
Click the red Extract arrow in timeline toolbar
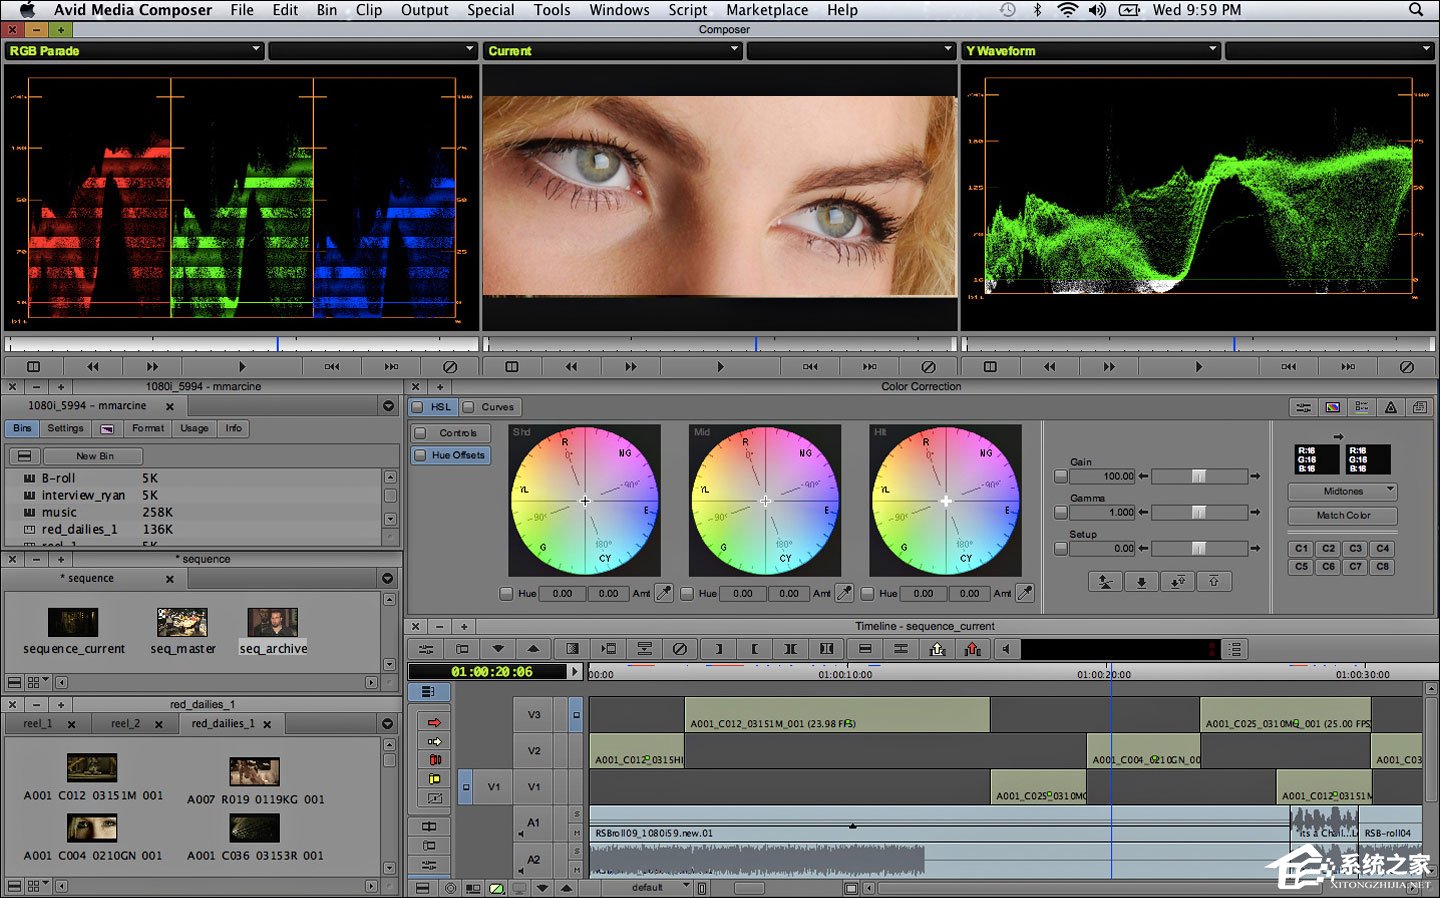(x=972, y=649)
